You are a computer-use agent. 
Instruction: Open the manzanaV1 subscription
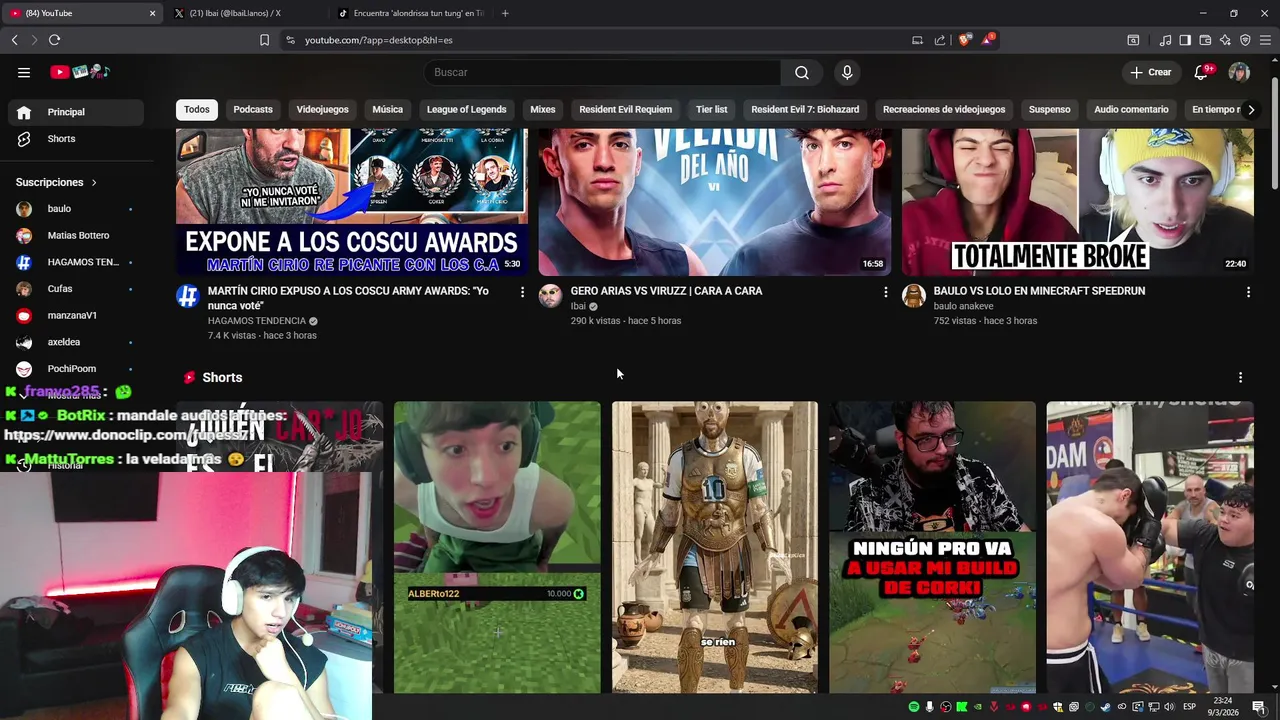[76, 315]
